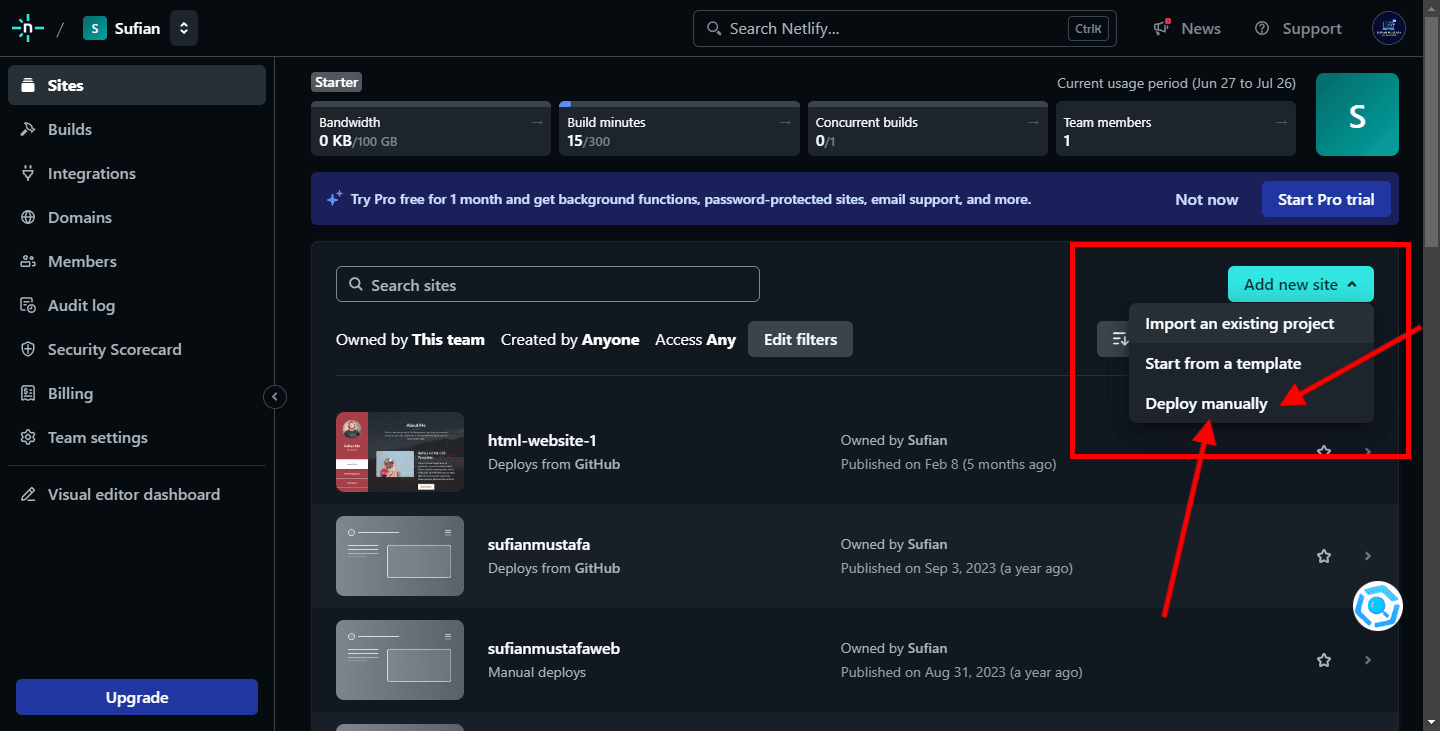Image resolution: width=1440 pixels, height=731 pixels.
Task: Open Domains in the sidebar
Action: tap(137, 217)
